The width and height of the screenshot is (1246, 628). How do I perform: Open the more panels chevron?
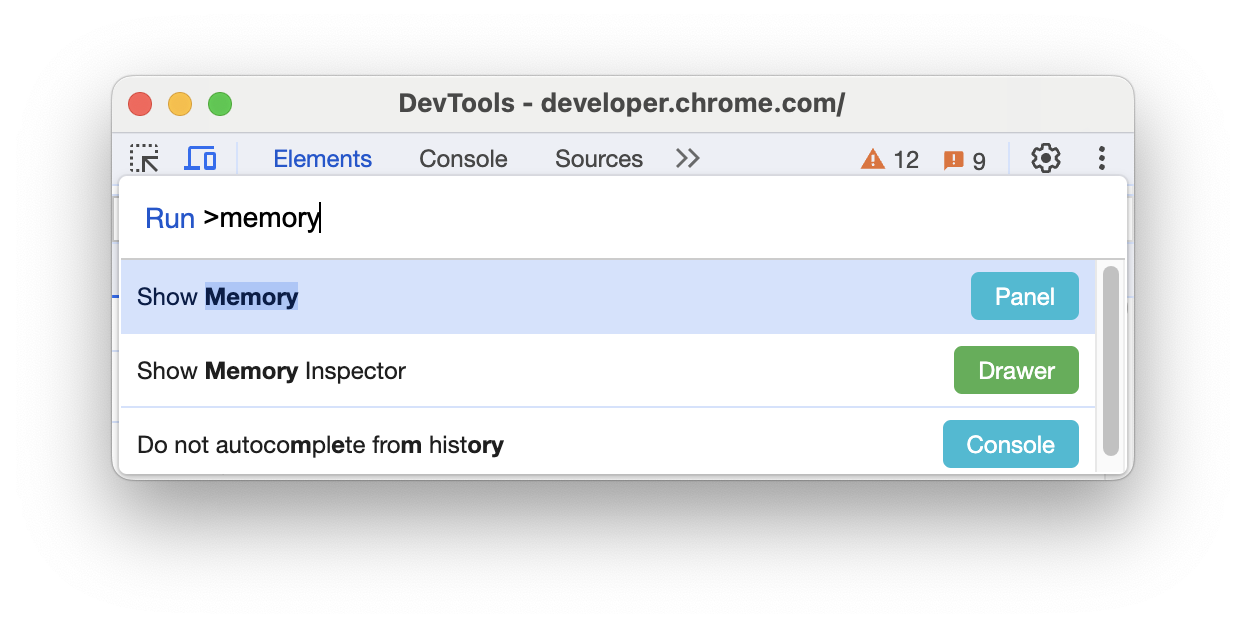point(687,158)
